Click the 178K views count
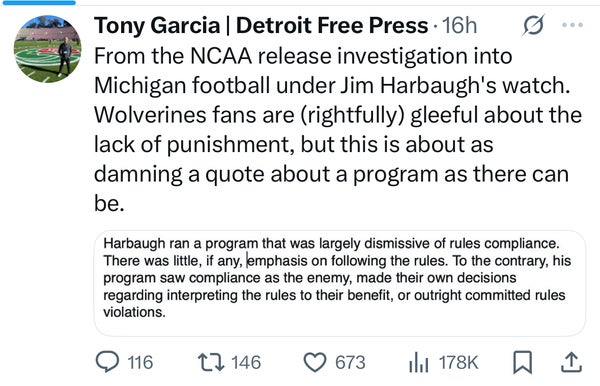This screenshot has width=600, height=386. tap(458, 362)
